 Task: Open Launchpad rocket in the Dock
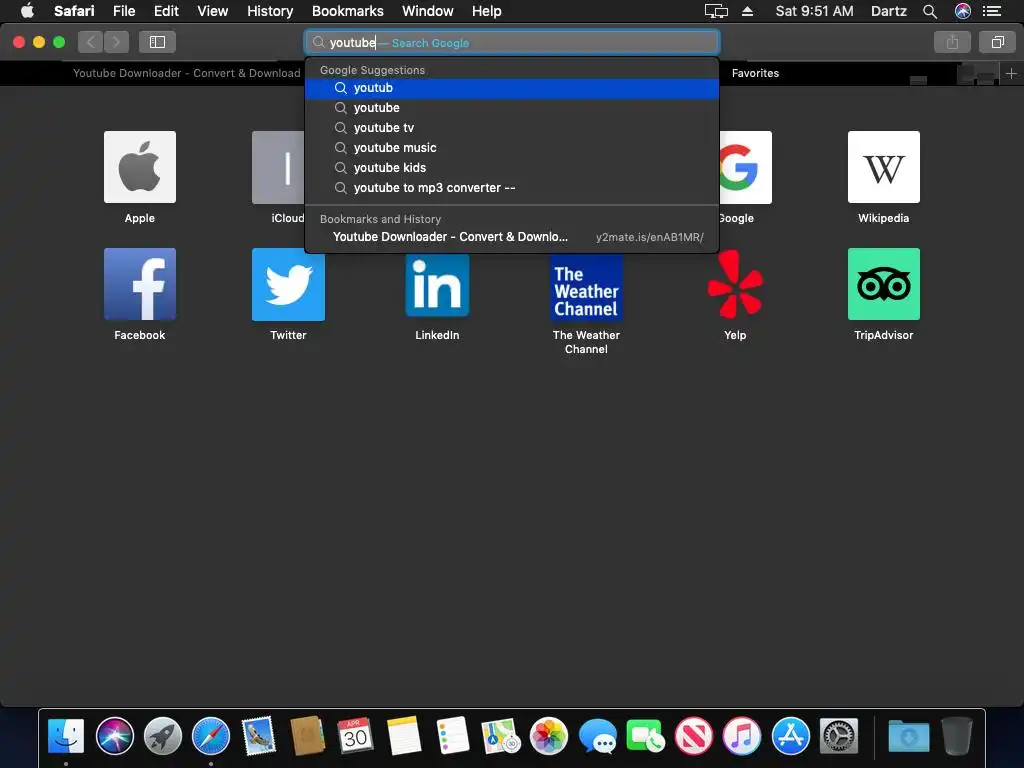click(163, 736)
